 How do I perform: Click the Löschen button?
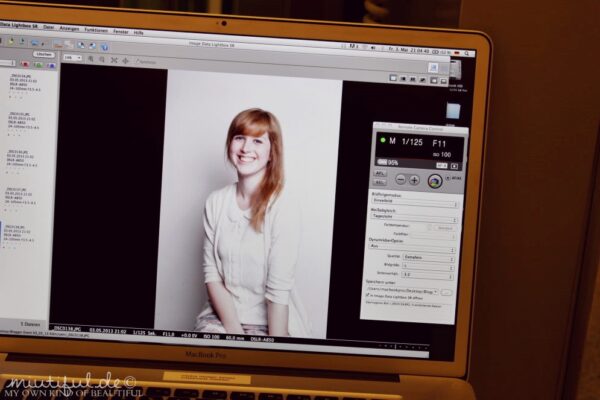click(x=43, y=55)
